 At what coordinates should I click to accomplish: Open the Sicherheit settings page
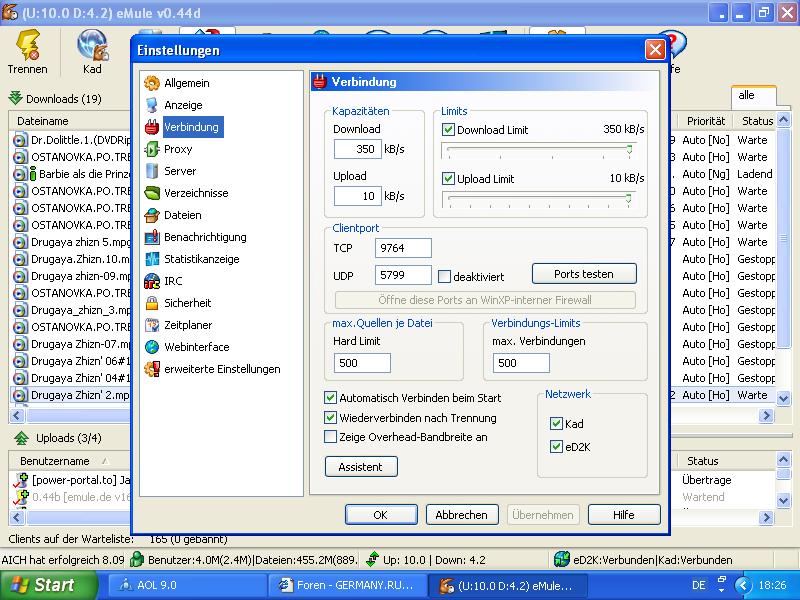[187, 303]
